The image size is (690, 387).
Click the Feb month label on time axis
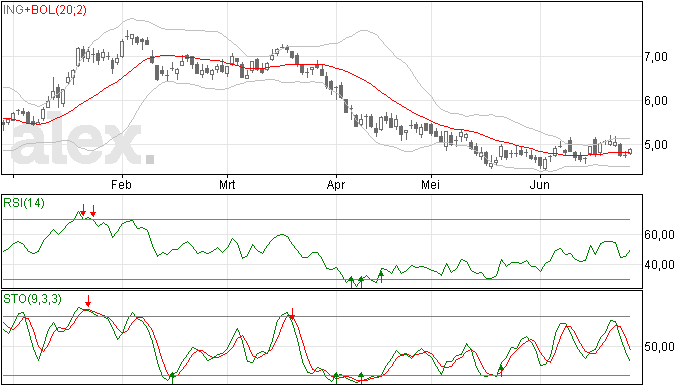(x=121, y=185)
